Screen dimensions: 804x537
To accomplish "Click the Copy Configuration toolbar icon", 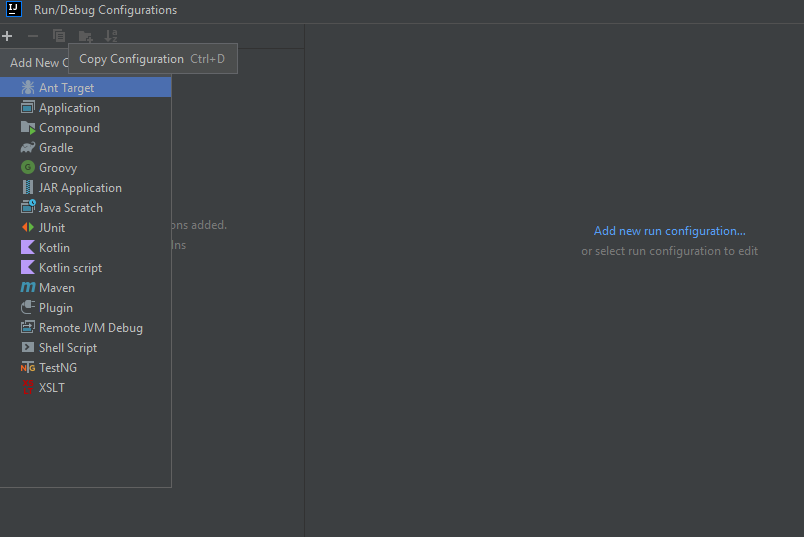I will pos(59,36).
